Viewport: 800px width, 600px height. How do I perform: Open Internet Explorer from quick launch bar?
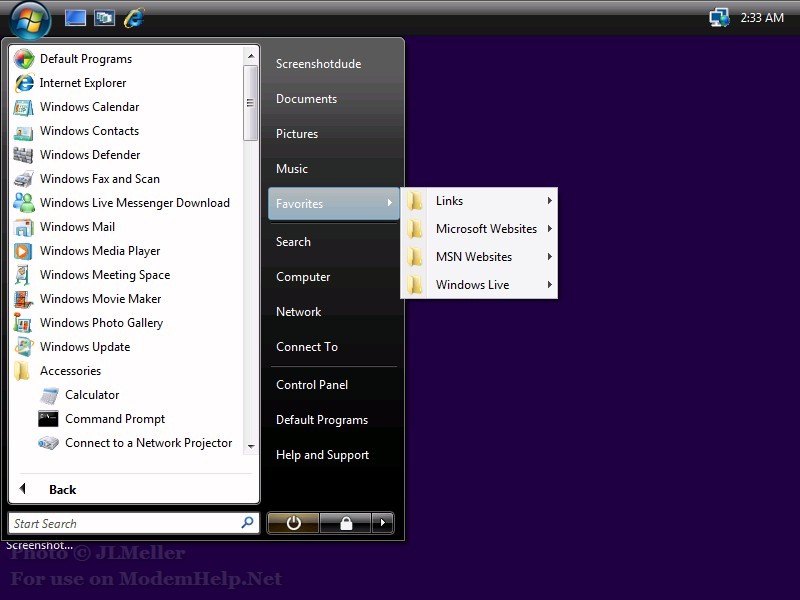(133, 18)
